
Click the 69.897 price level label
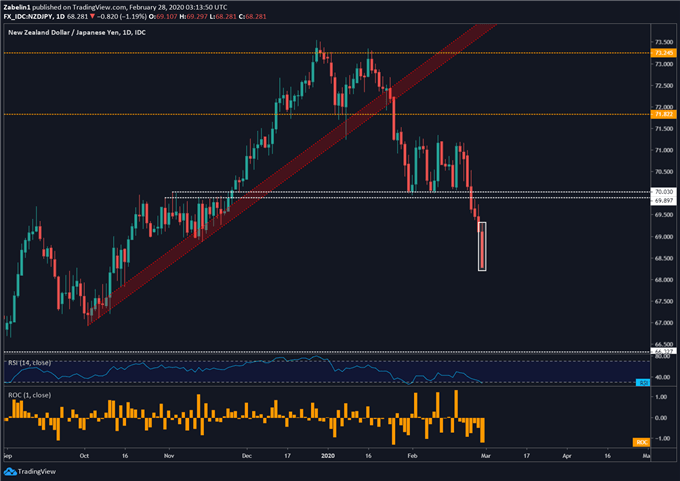tap(664, 200)
